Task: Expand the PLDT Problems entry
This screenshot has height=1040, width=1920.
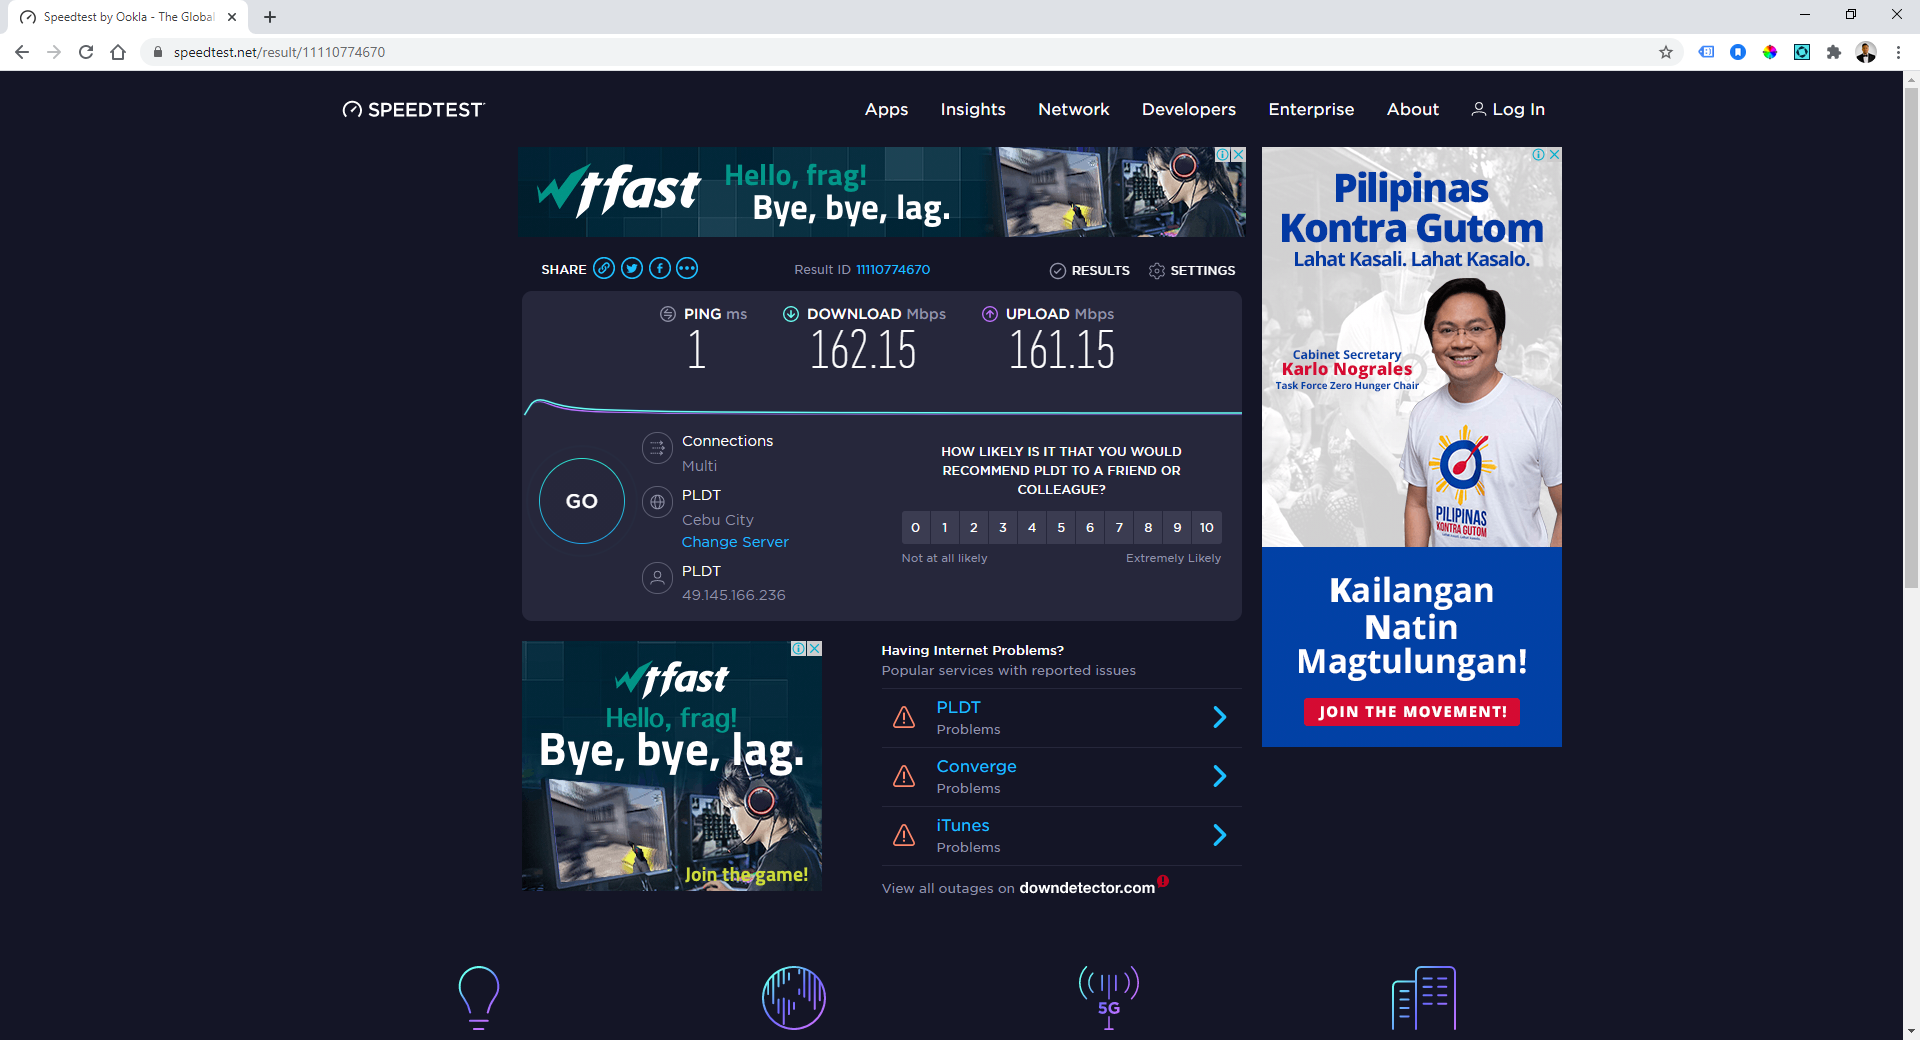Action: click(x=1061, y=718)
